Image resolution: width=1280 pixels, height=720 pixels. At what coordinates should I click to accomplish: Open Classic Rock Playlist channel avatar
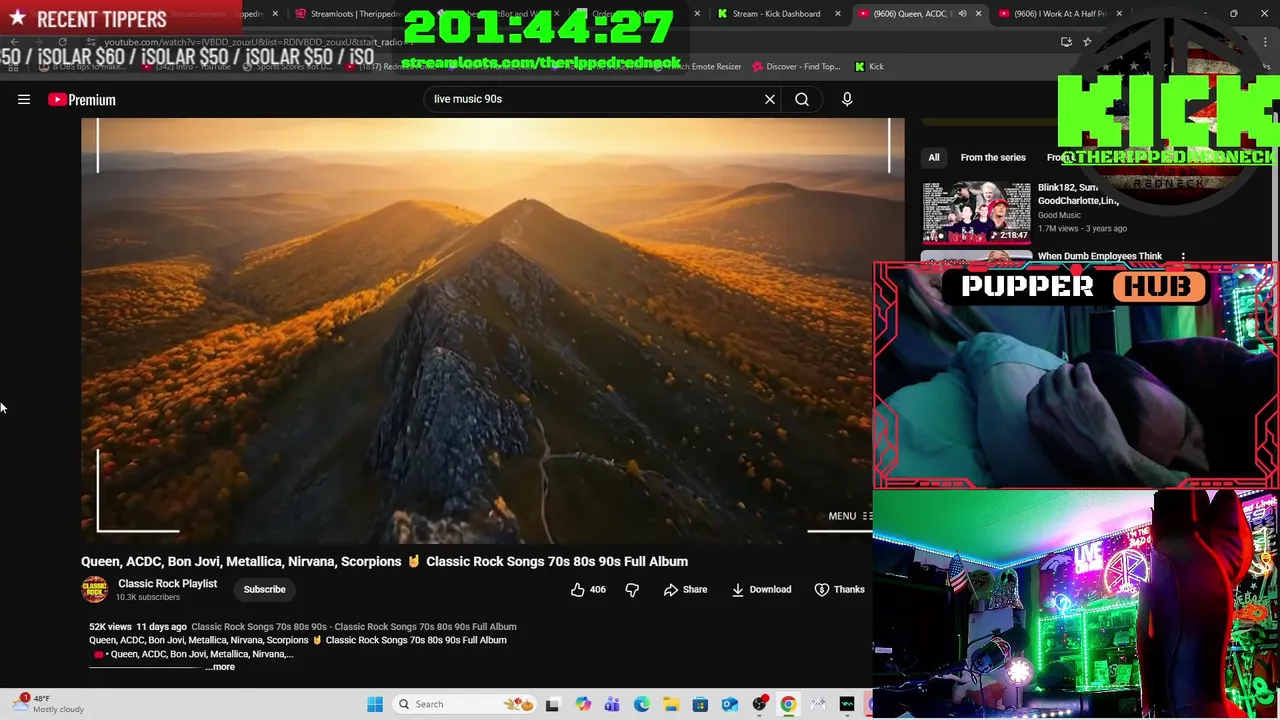[94, 589]
